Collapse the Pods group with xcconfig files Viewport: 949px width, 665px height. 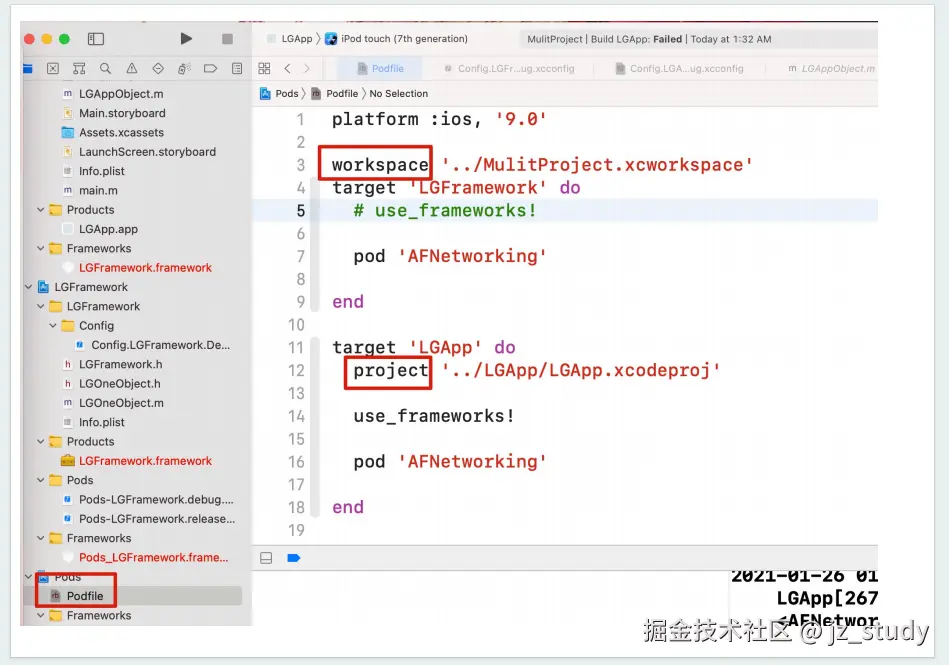click(41, 480)
